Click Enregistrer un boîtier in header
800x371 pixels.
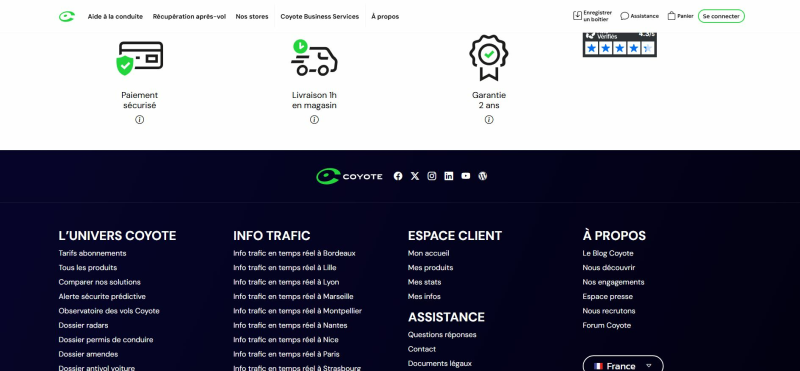click(x=592, y=16)
